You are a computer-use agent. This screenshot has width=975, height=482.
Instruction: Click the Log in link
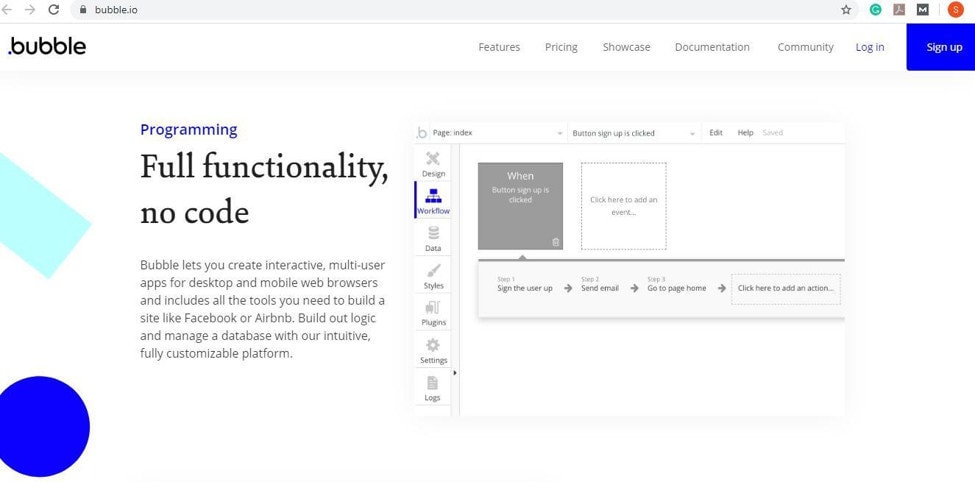[x=869, y=47]
